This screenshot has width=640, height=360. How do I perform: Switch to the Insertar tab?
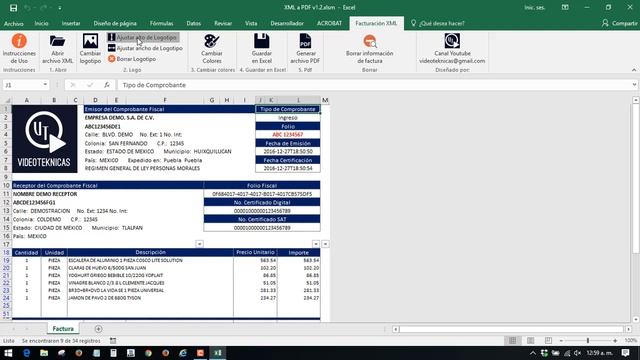coord(71,23)
